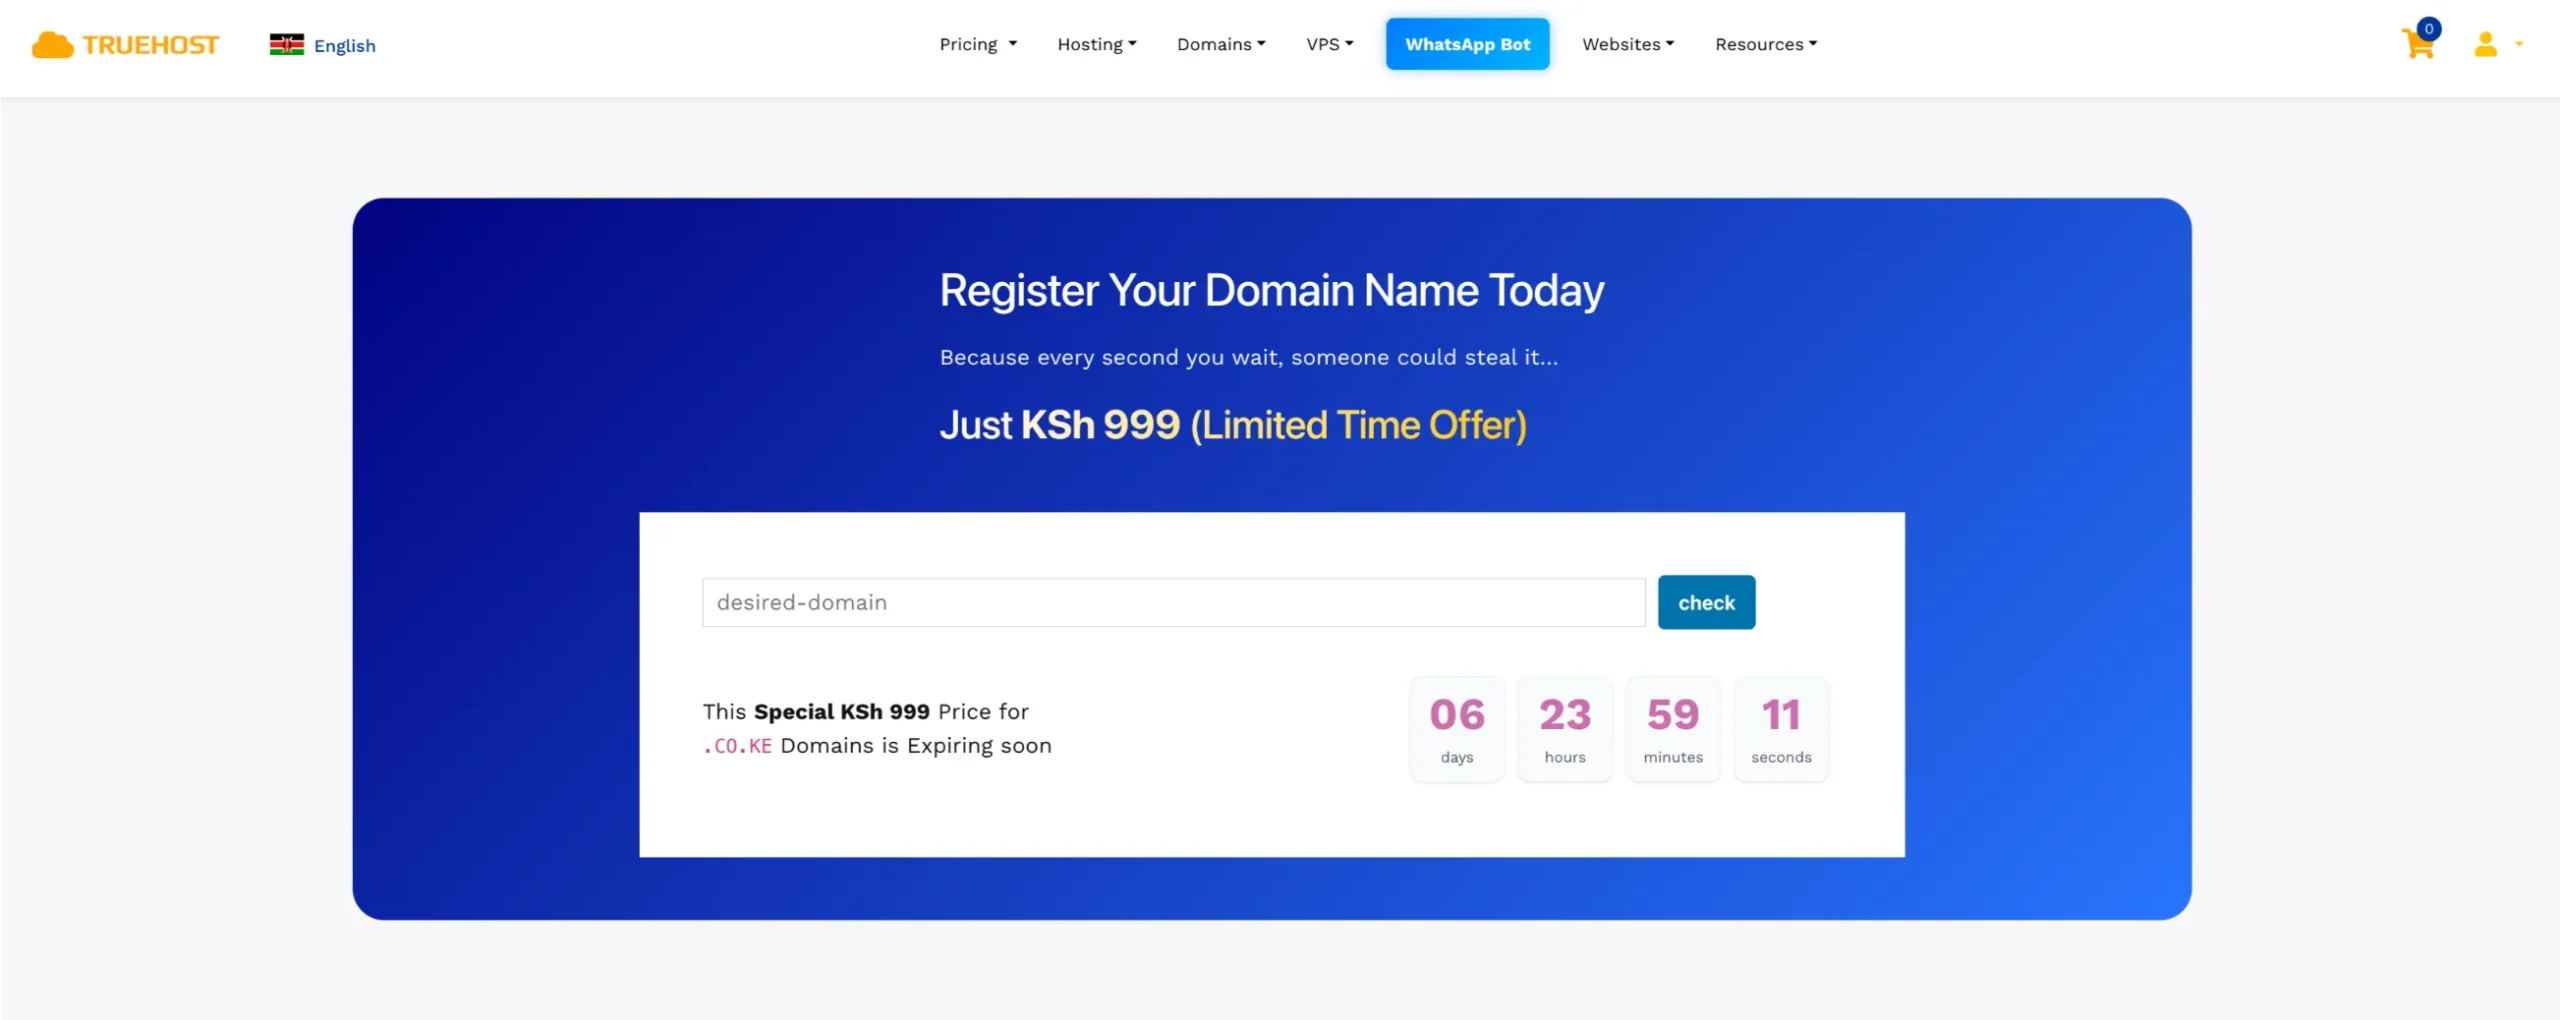Click the 'Because every second you wait' subtitle
This screenshot has height=1020, width=2560.
tap(1249, 357)
